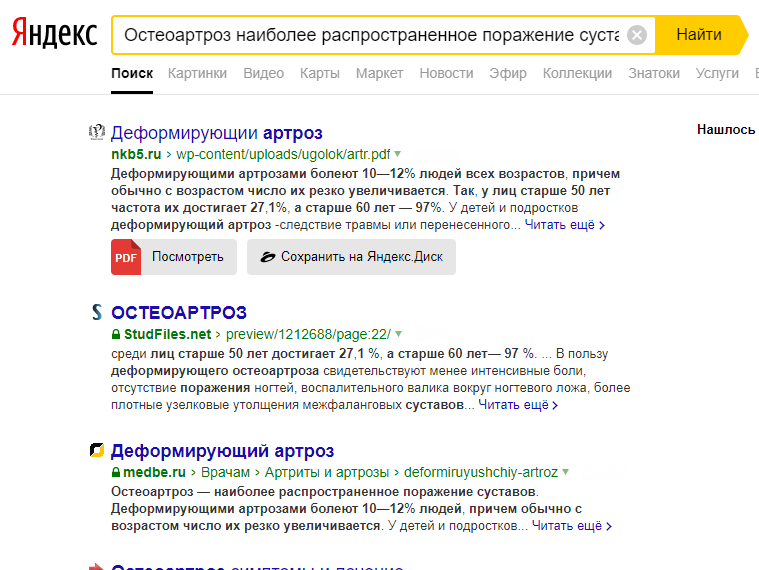
Task: Open 'Деформирующий артроз' medbe.ru result link
Action: click(x=222, y=451)
